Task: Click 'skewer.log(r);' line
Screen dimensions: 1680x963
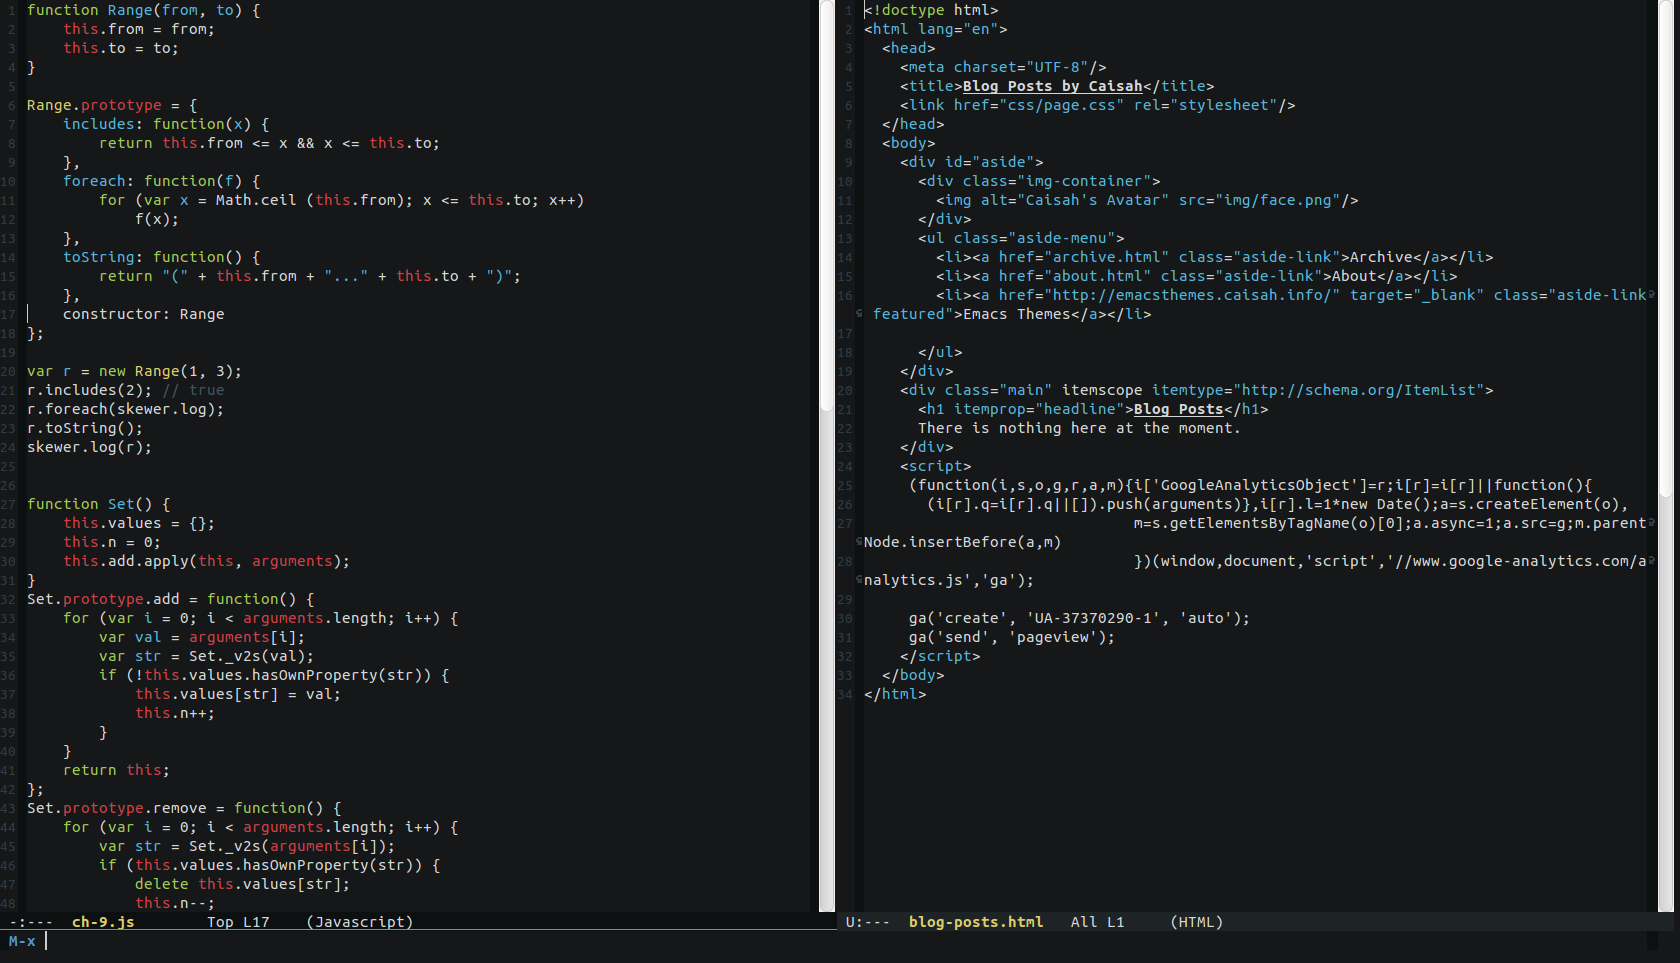Action: coord(89,447)
